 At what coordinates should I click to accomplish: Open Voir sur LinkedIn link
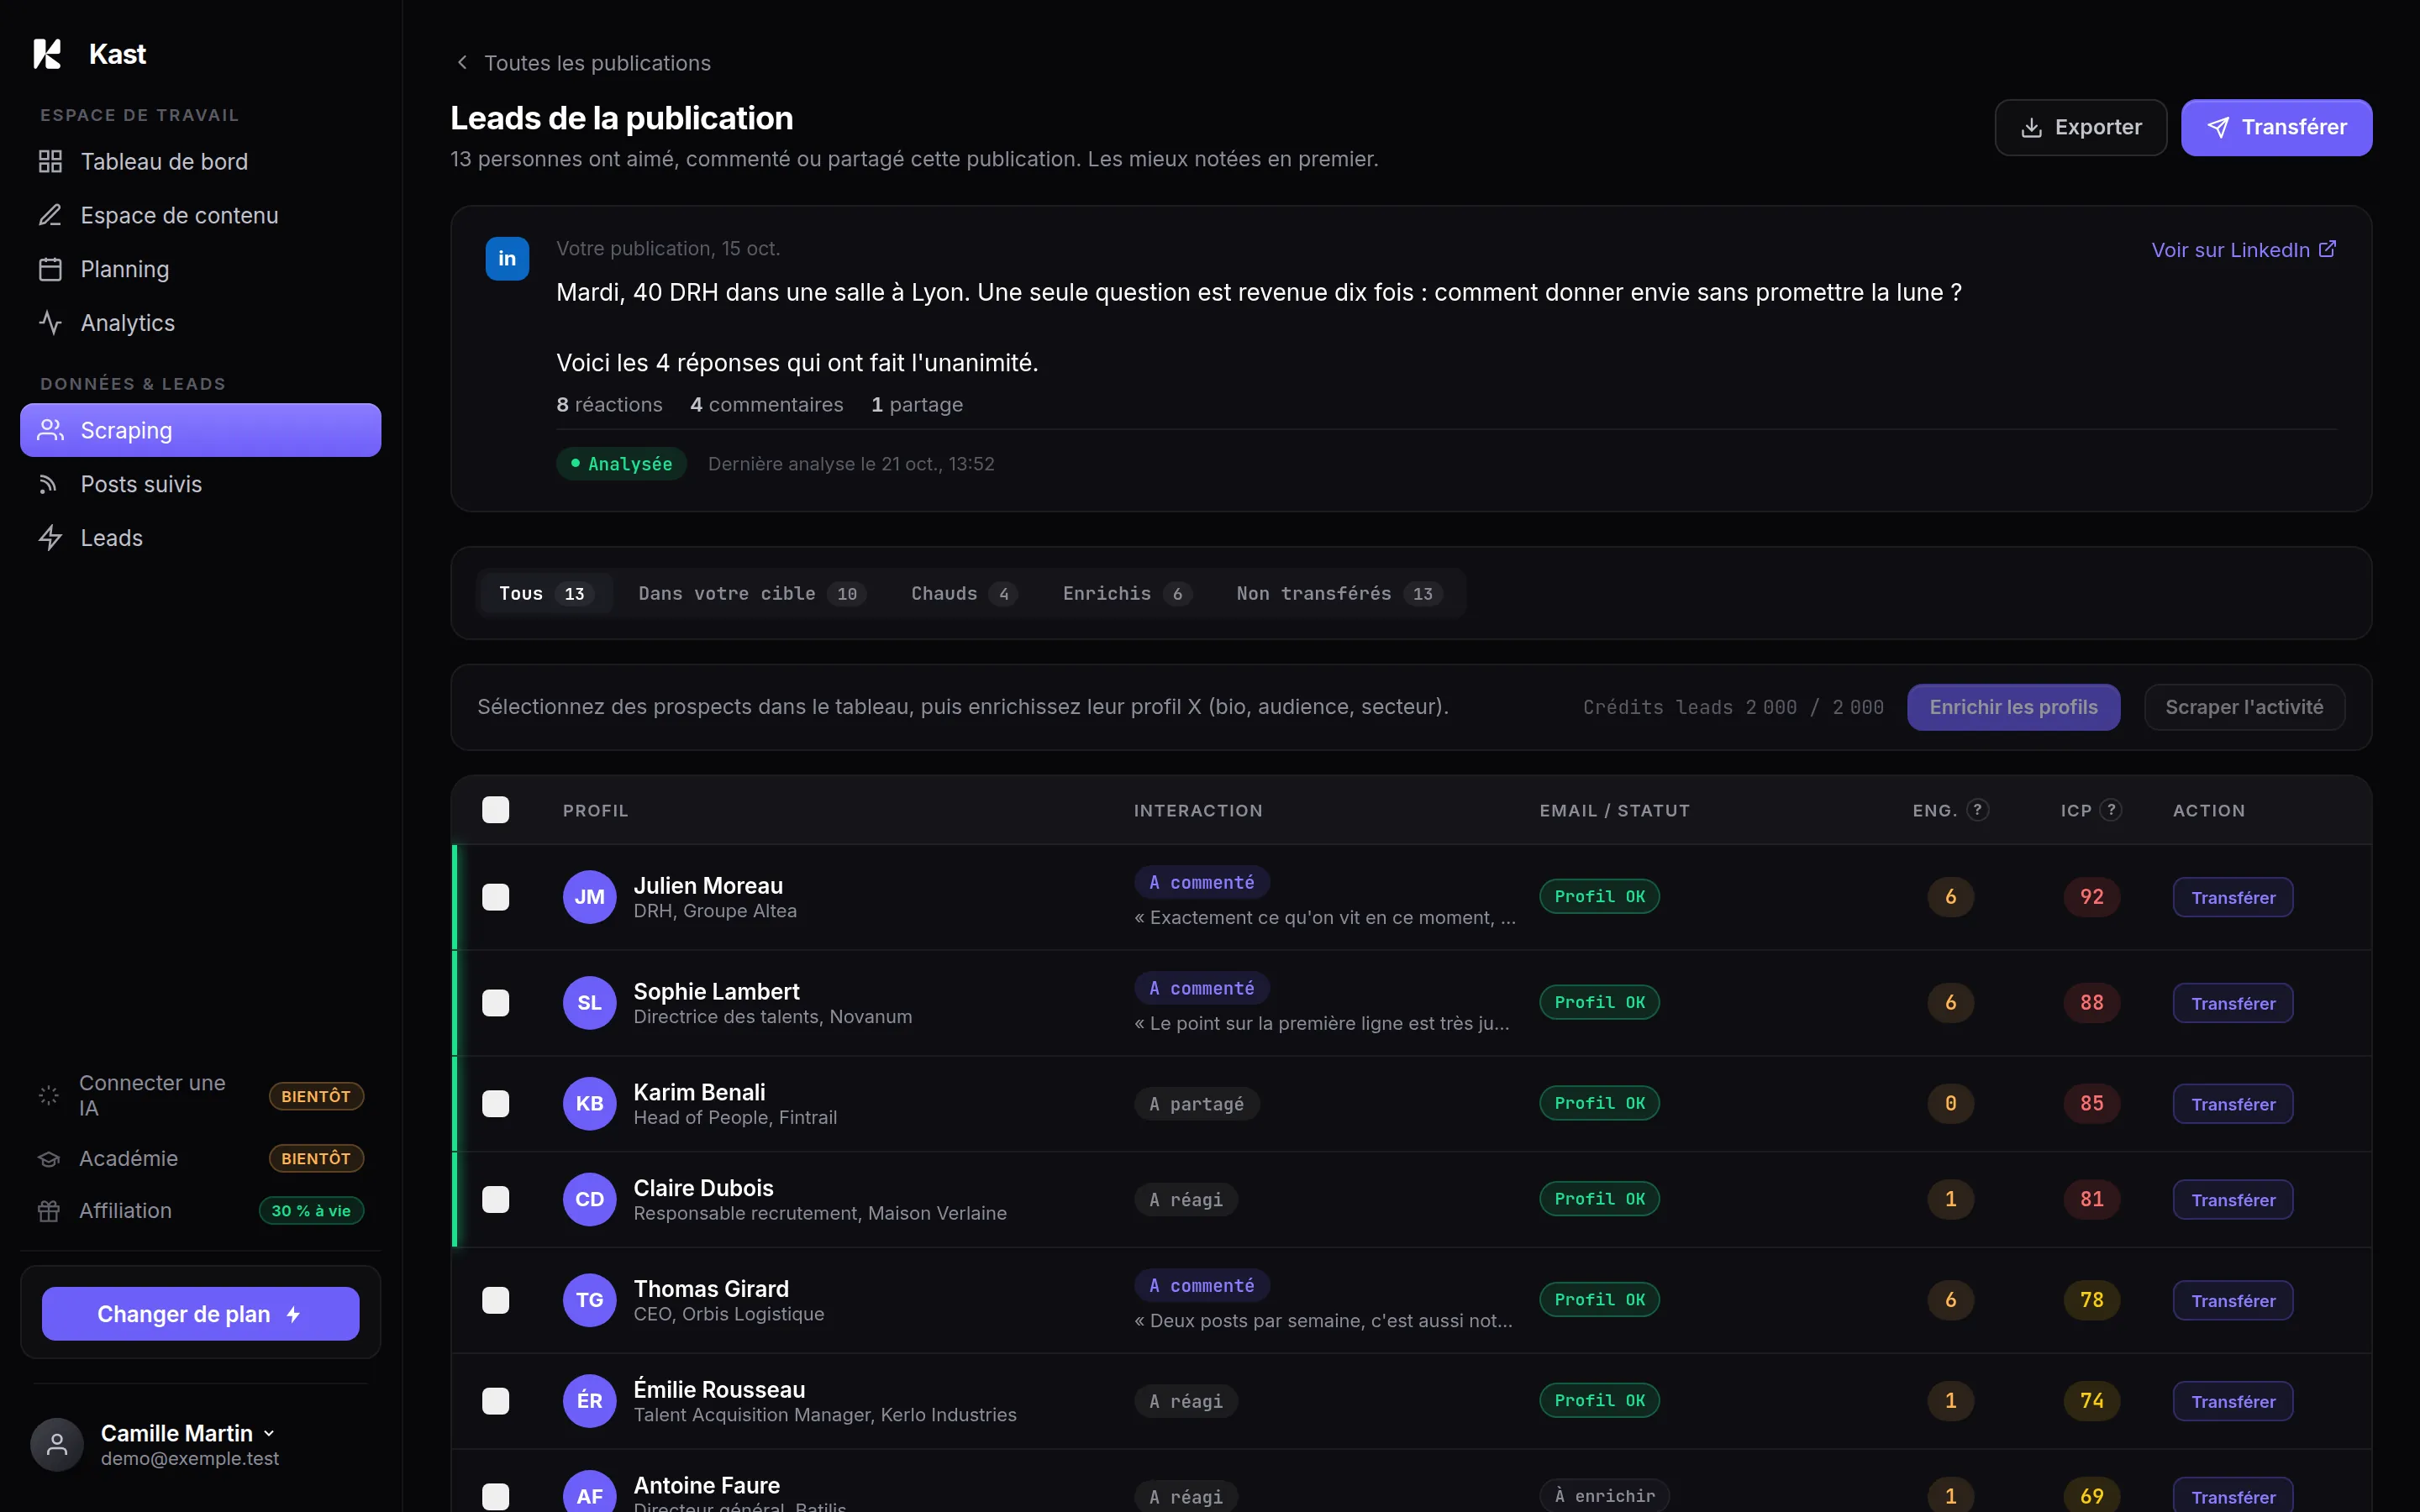coord(2243,250)
